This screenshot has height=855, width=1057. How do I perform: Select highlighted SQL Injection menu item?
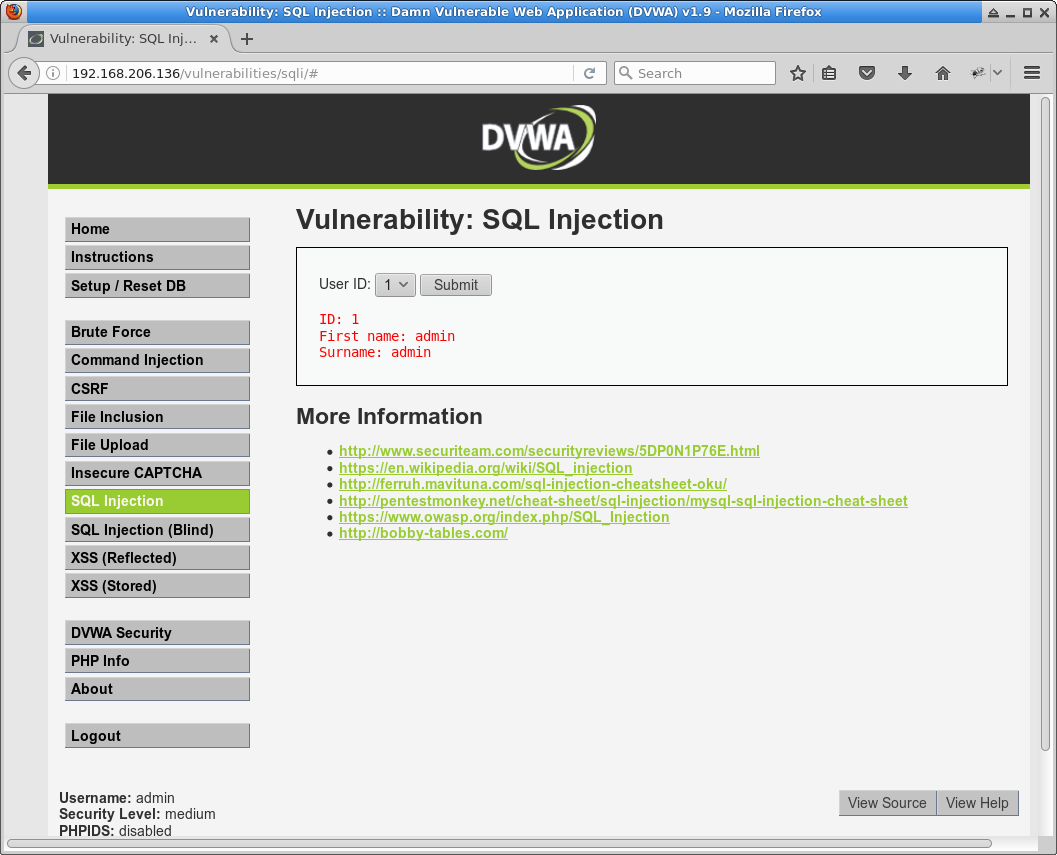pos(157,502)
